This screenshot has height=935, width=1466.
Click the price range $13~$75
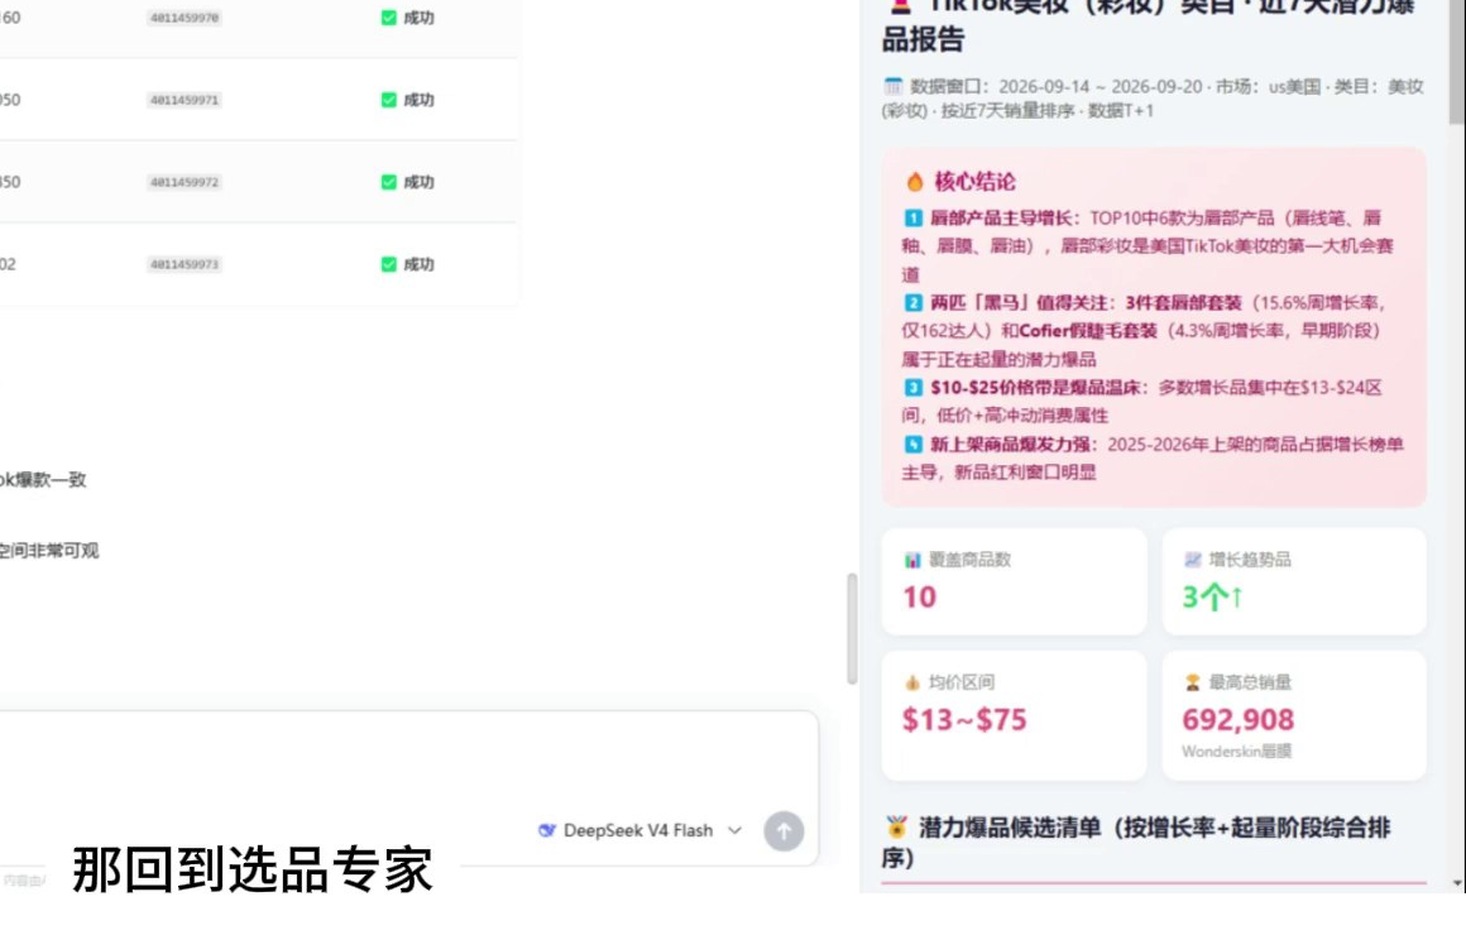[x=964, y=720]
